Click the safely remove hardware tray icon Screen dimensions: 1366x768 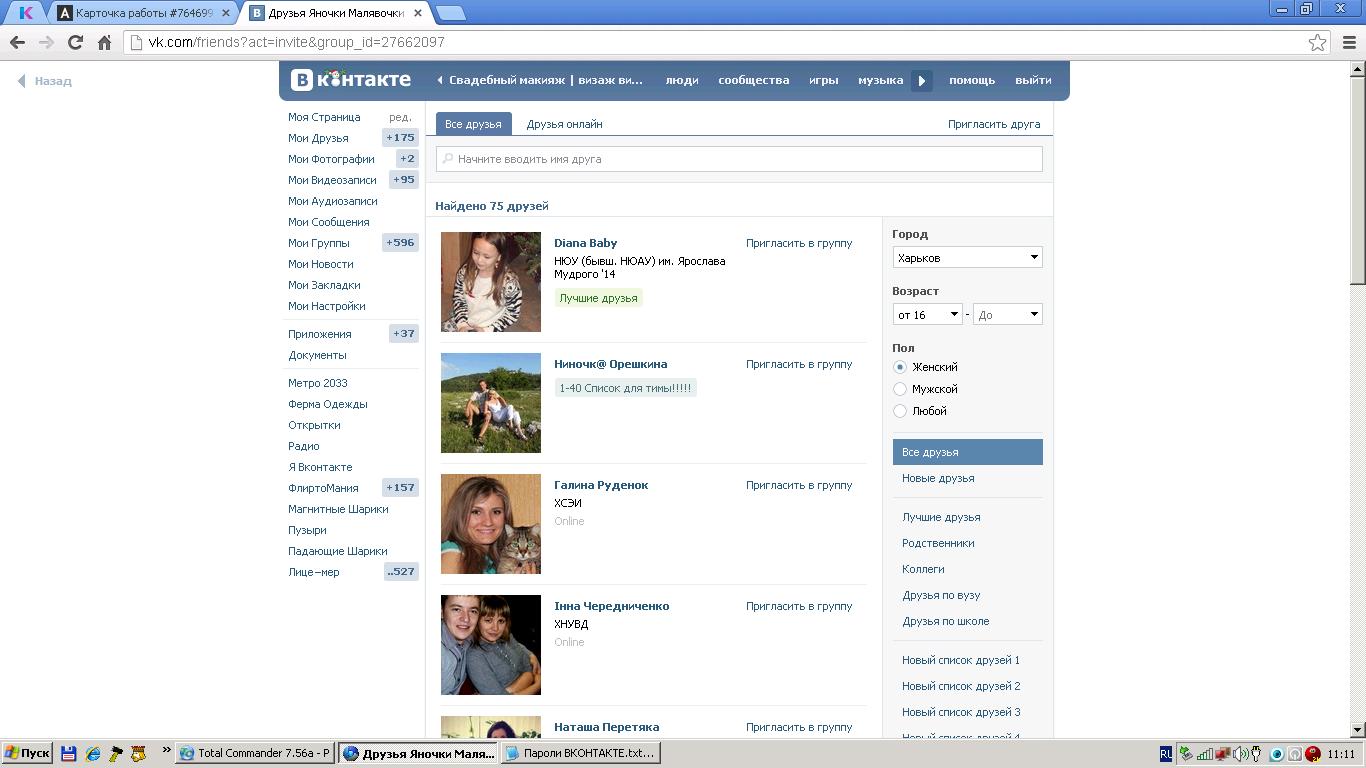pyautogui.click(x=1186, y=754)
